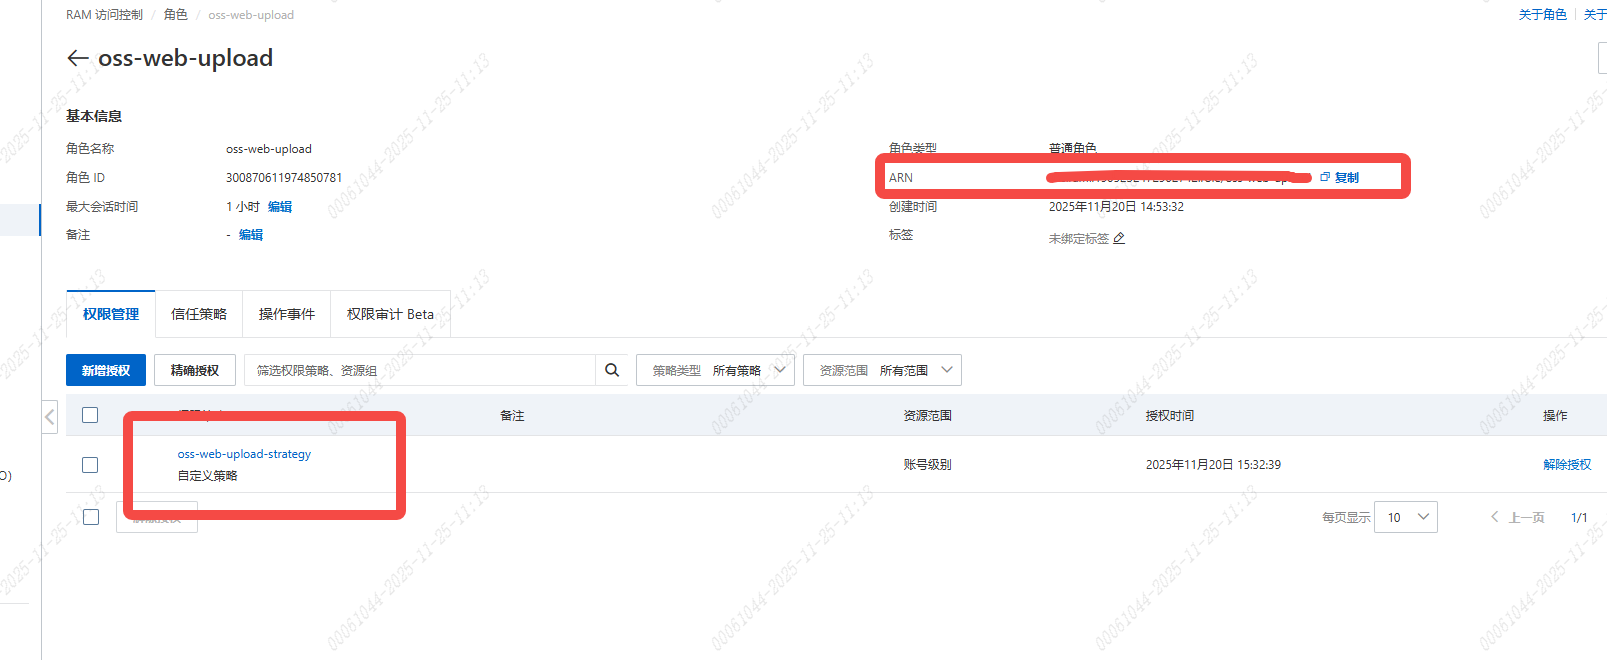Viewport: 1607px width, 660px height.
Task: Toggle the select-all checkbox in table header
Action: [90, 415]
